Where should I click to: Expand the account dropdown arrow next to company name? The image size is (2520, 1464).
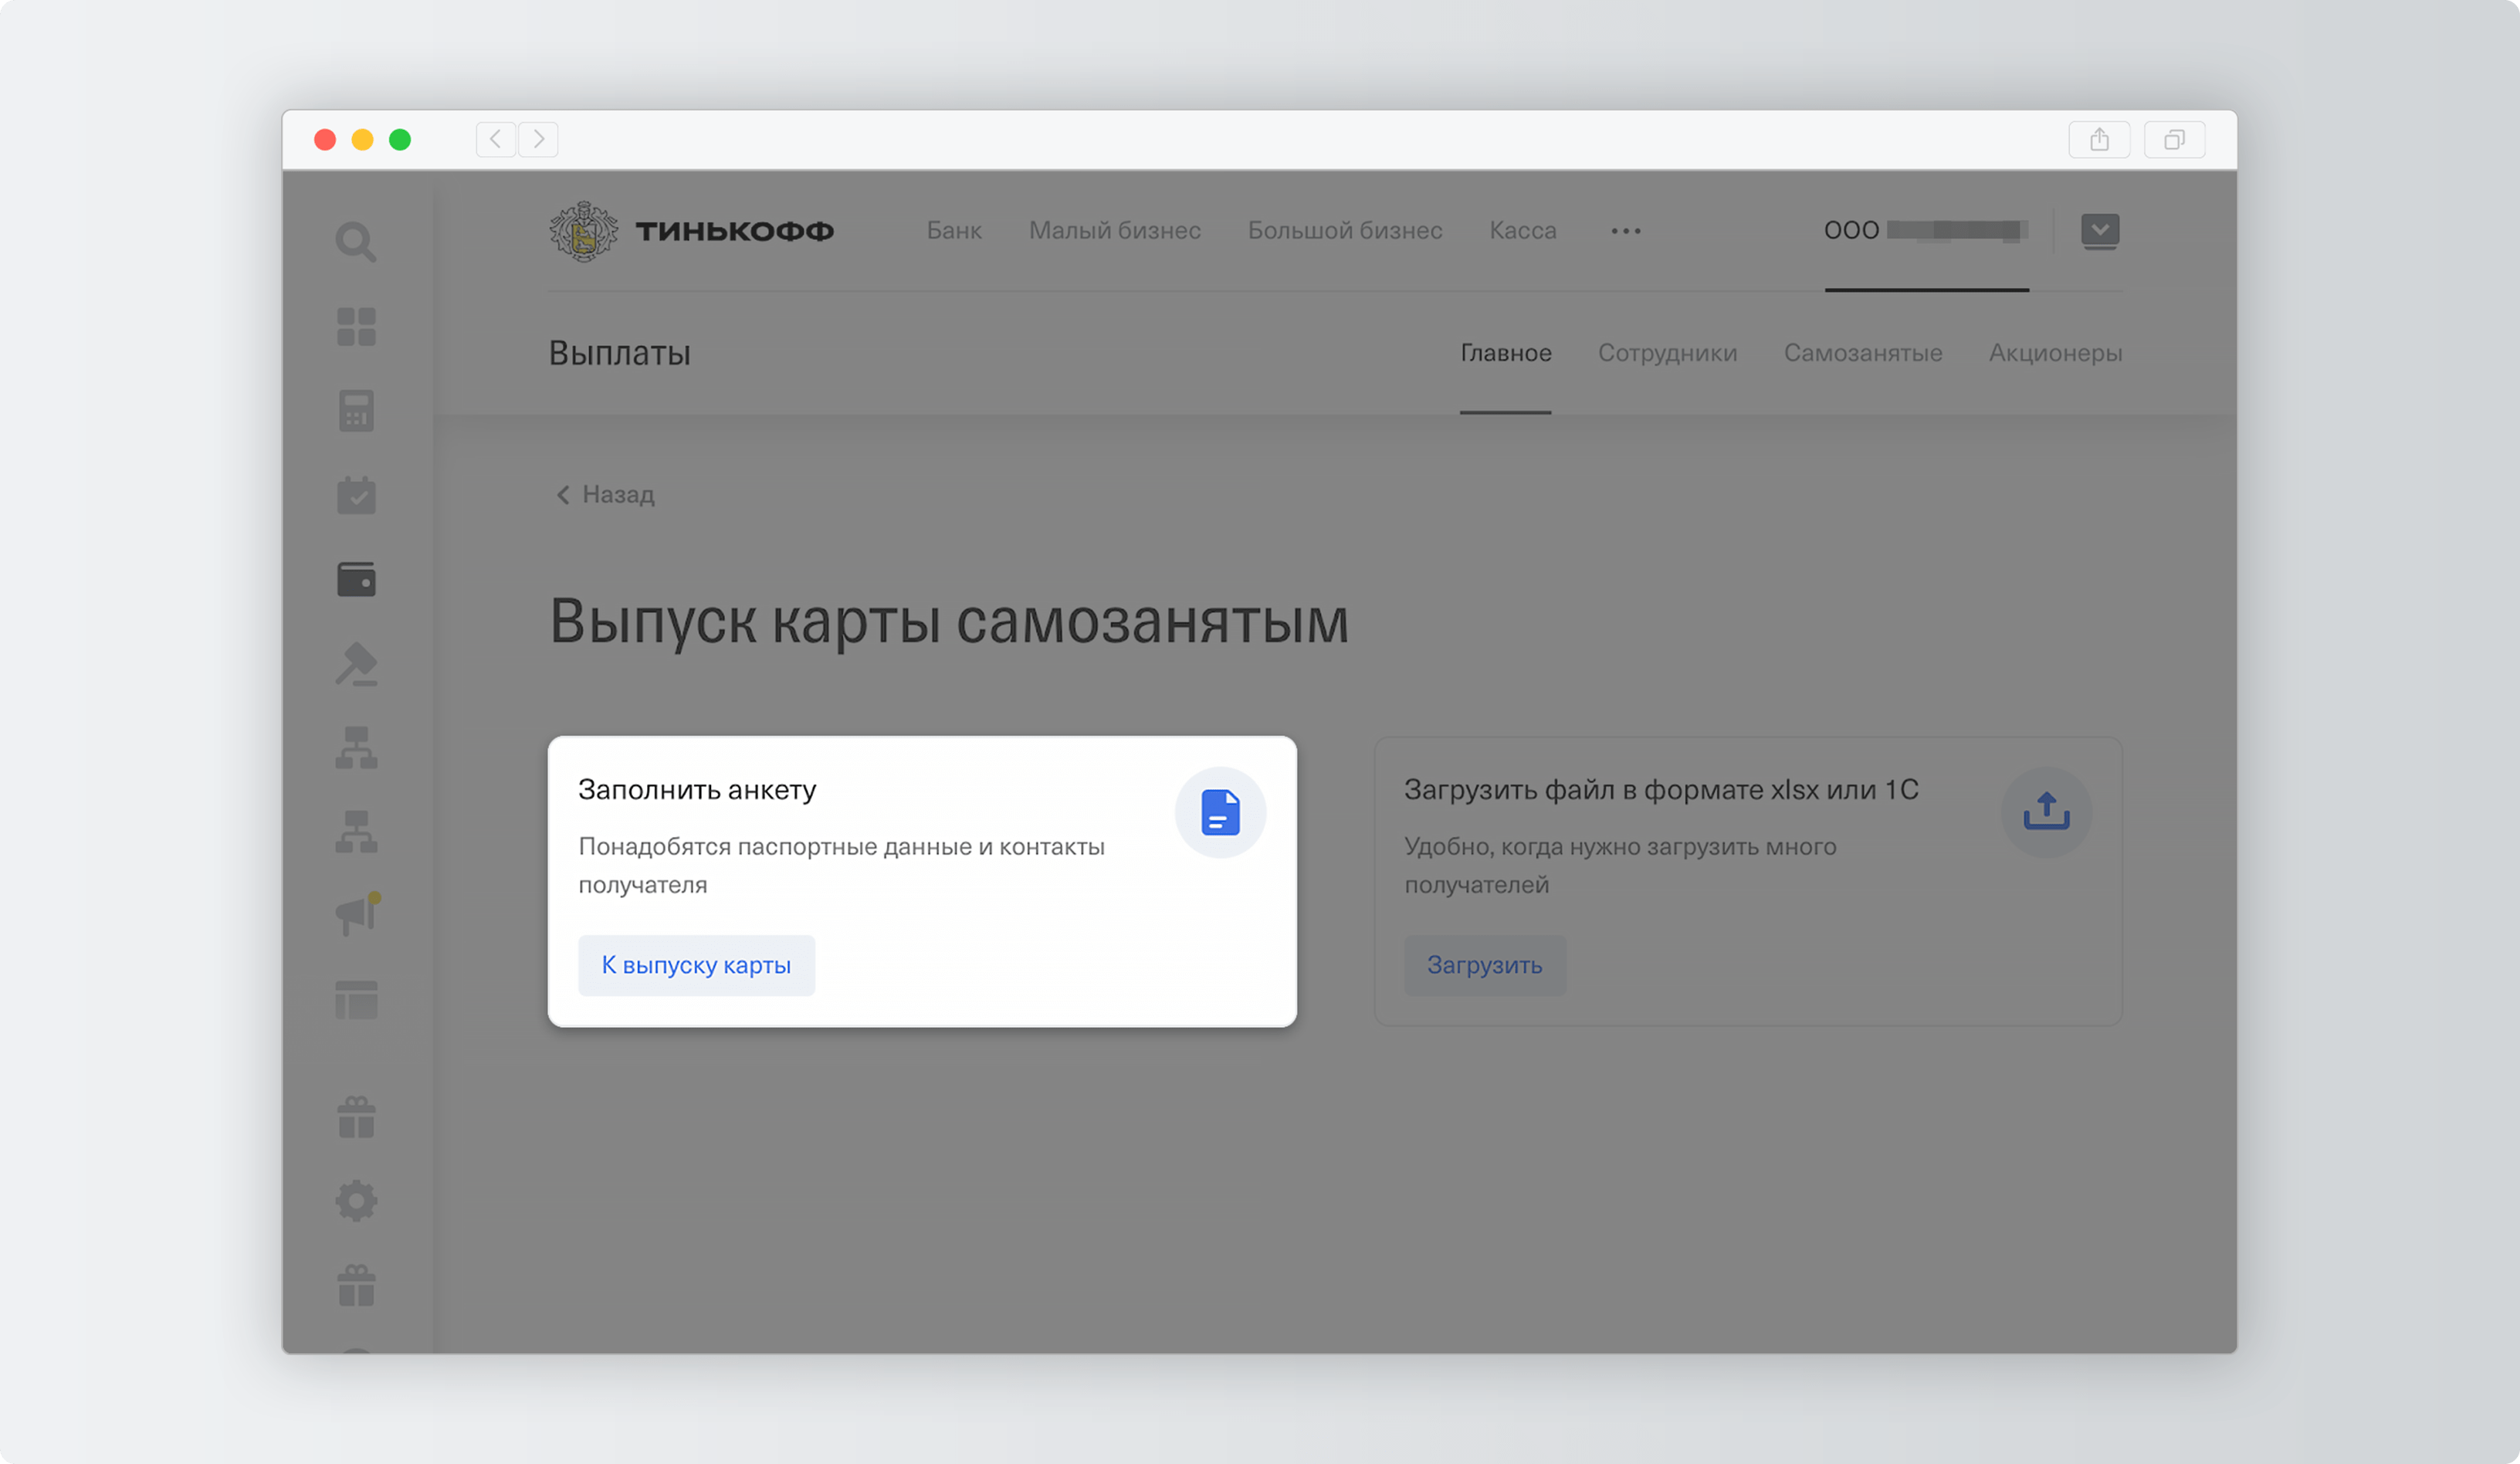pyautogui.click(x=2100, y=231)
